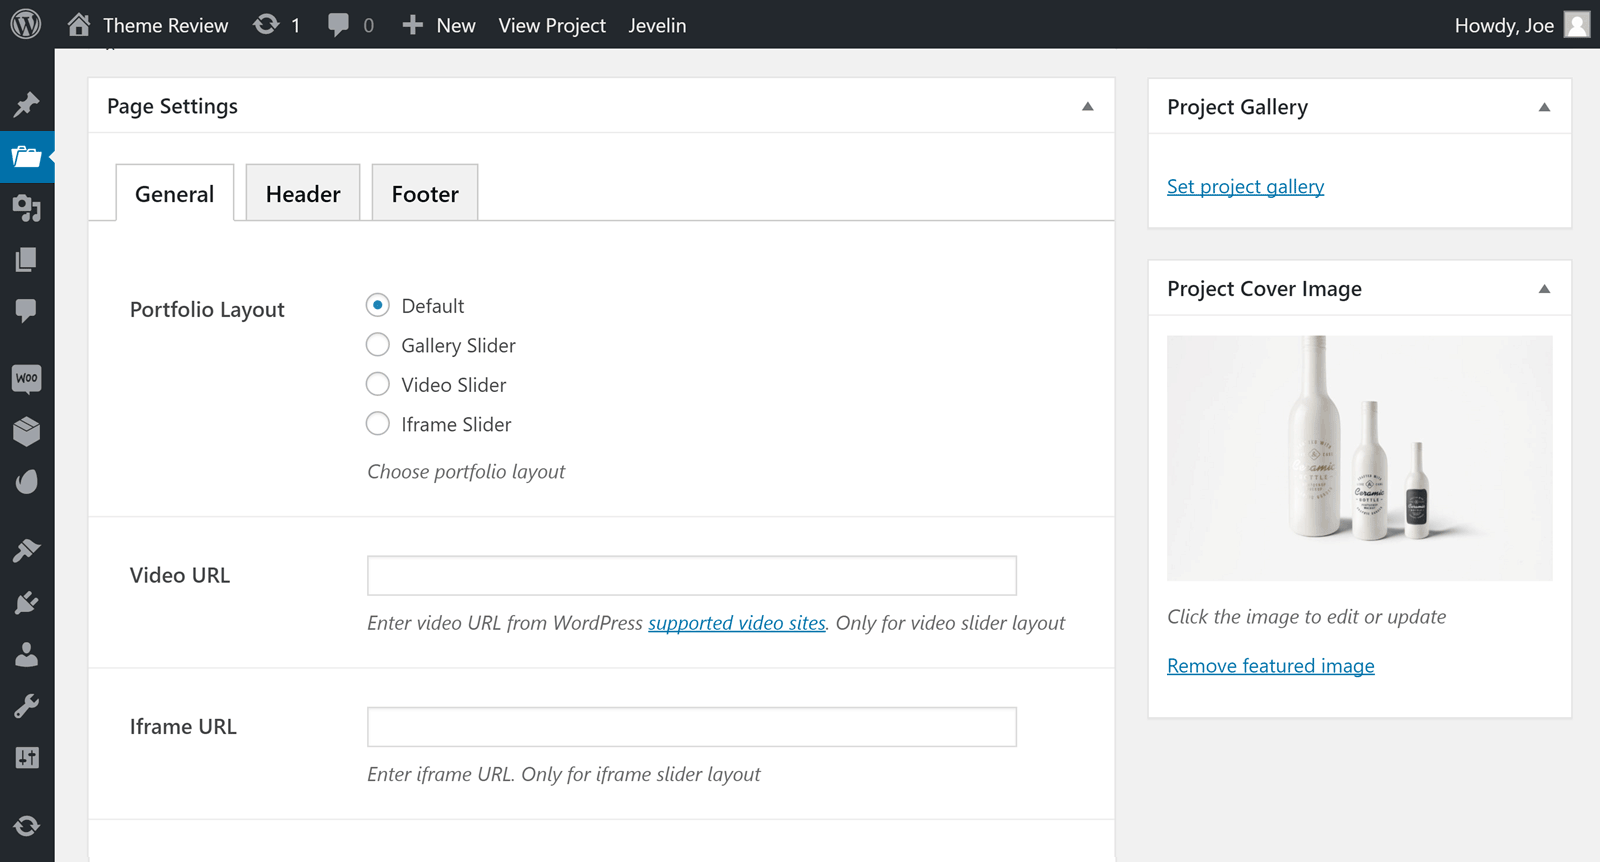Click the WordPress logo icon
Screen dimensions: 1600x862
pyautogui.click(x=26, y=24)
